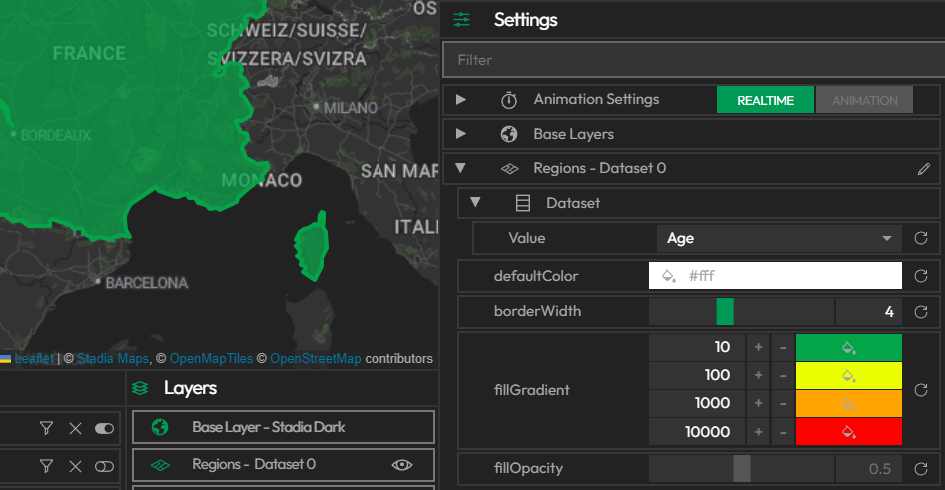Image resolution: width=945 pixels, height=490 pixels.
Task: Reset fillGradient using its refresh icon
Action: pyautogui.click(x=921, y=390)
